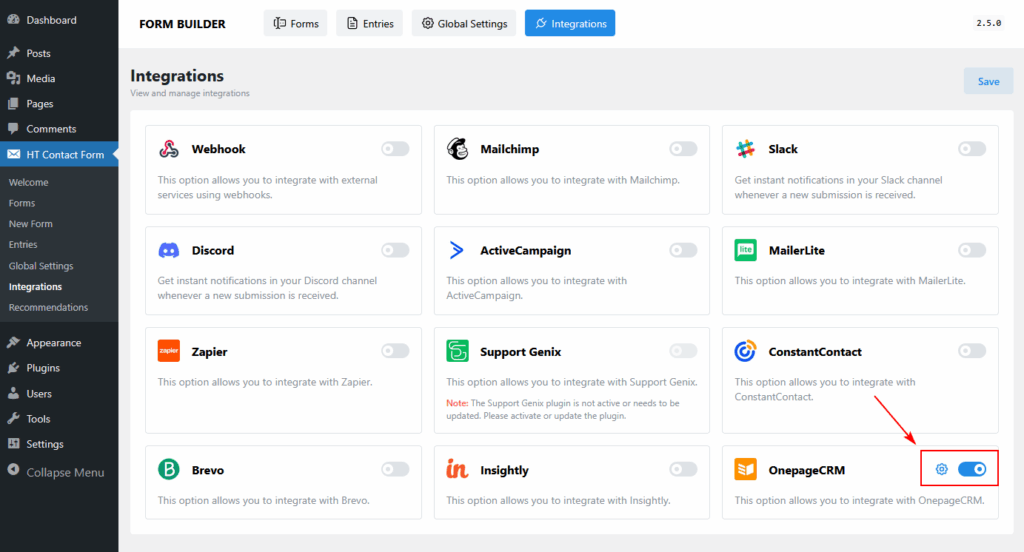Enable the Webhook integration toggle
Viewport: 1024px width, 552px height.
click(x=395, y=149)
